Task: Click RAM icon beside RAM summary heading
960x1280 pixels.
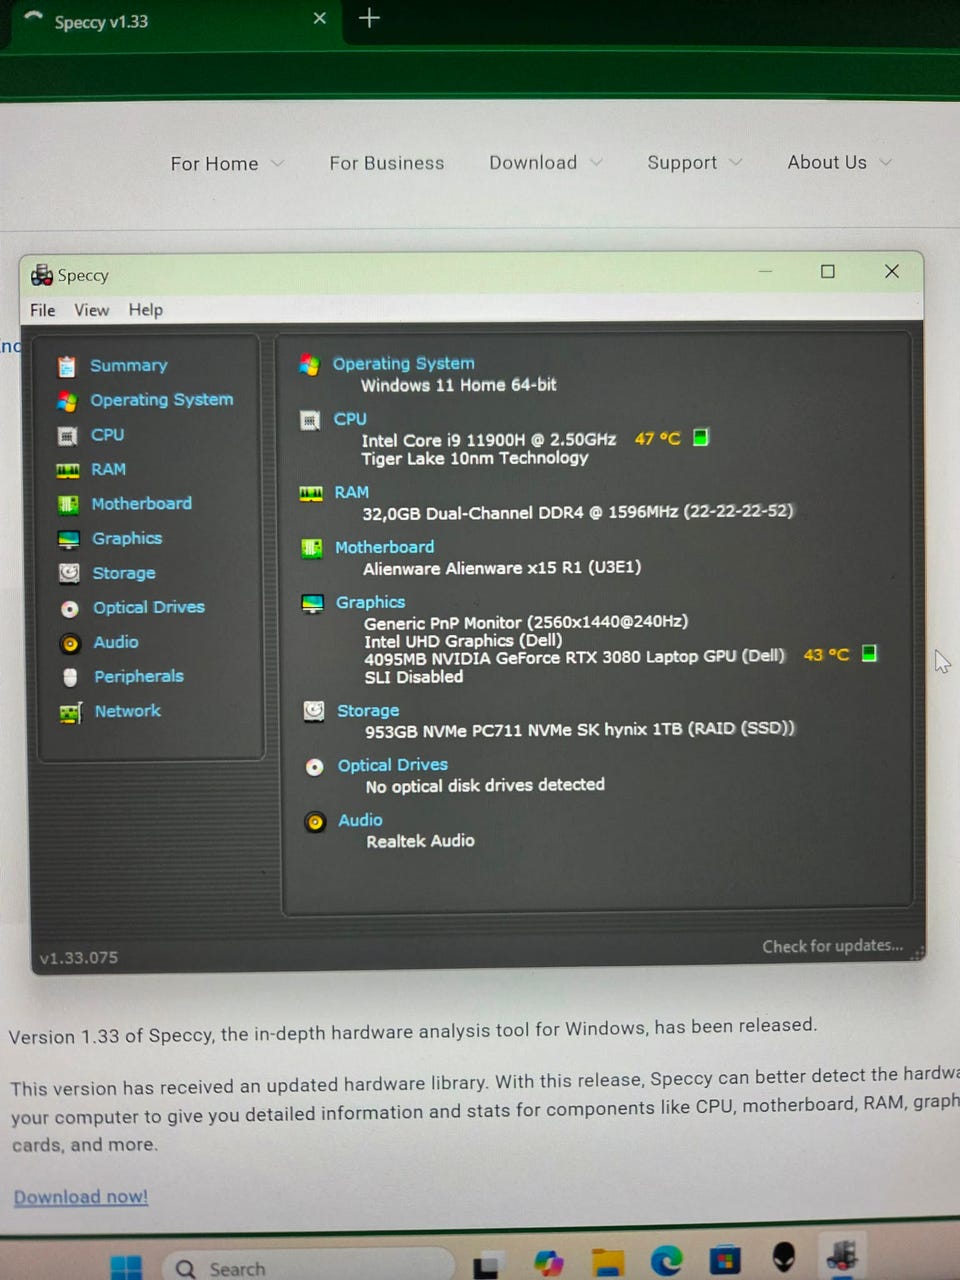Action: click(311, 493)
